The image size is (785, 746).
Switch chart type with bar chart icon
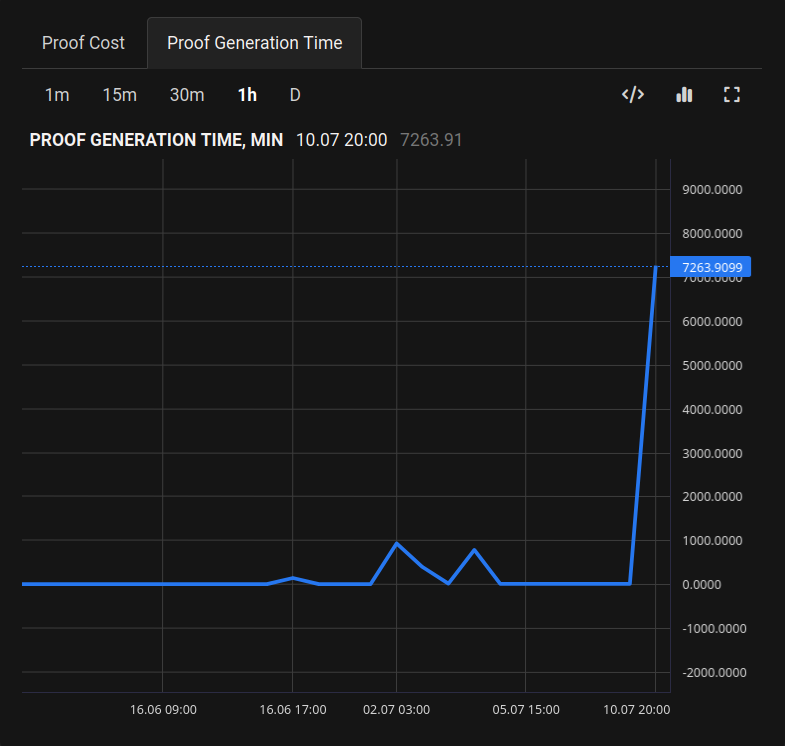pyautogui.click(x=684, y=95)
